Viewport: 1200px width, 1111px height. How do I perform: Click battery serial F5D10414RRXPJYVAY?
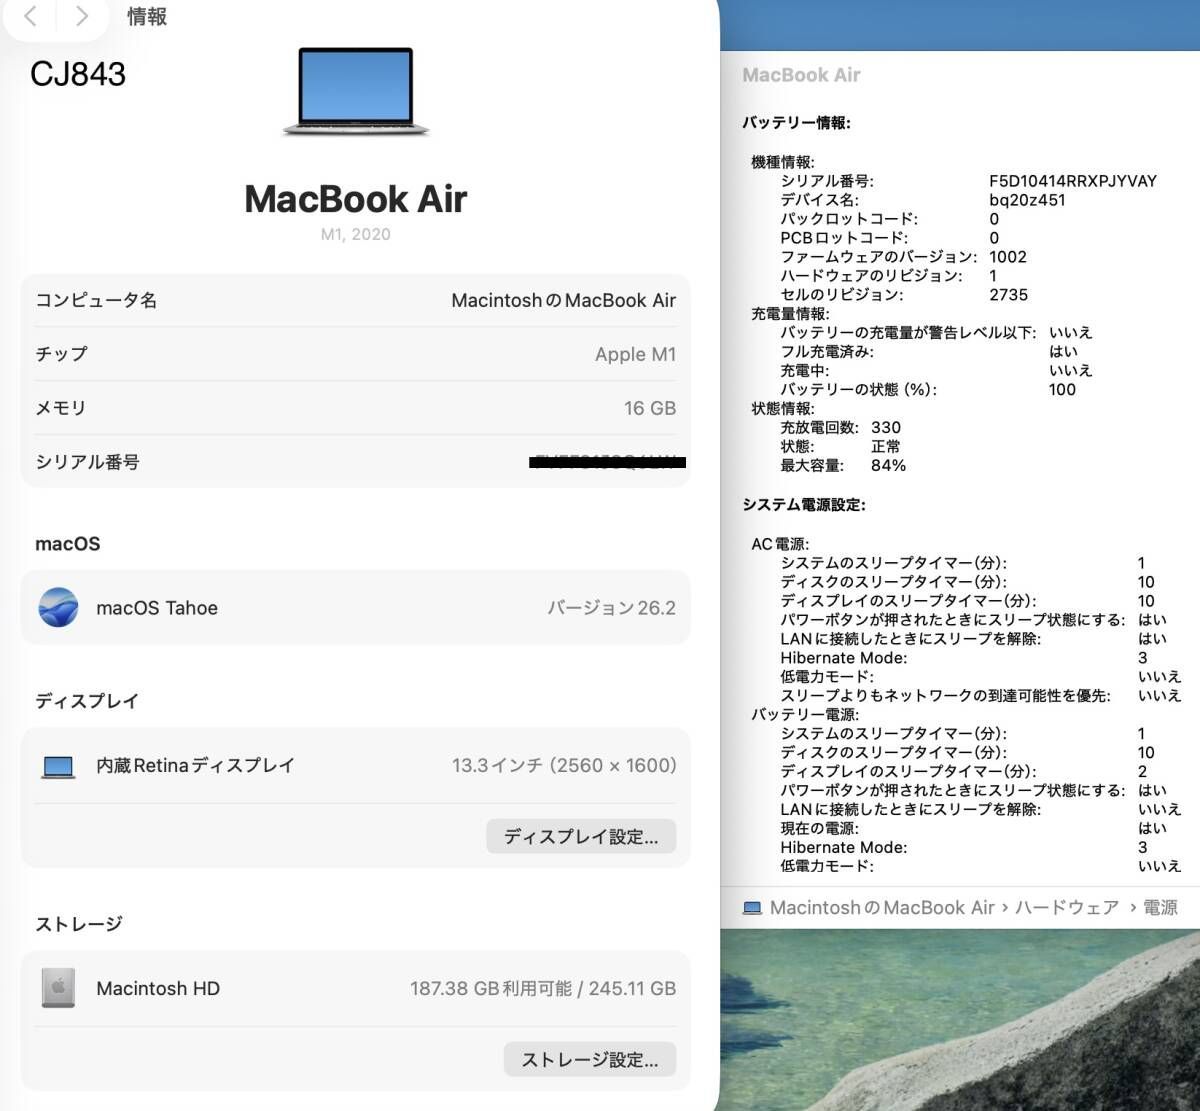pyautogui.click(x=1073, y=181)
